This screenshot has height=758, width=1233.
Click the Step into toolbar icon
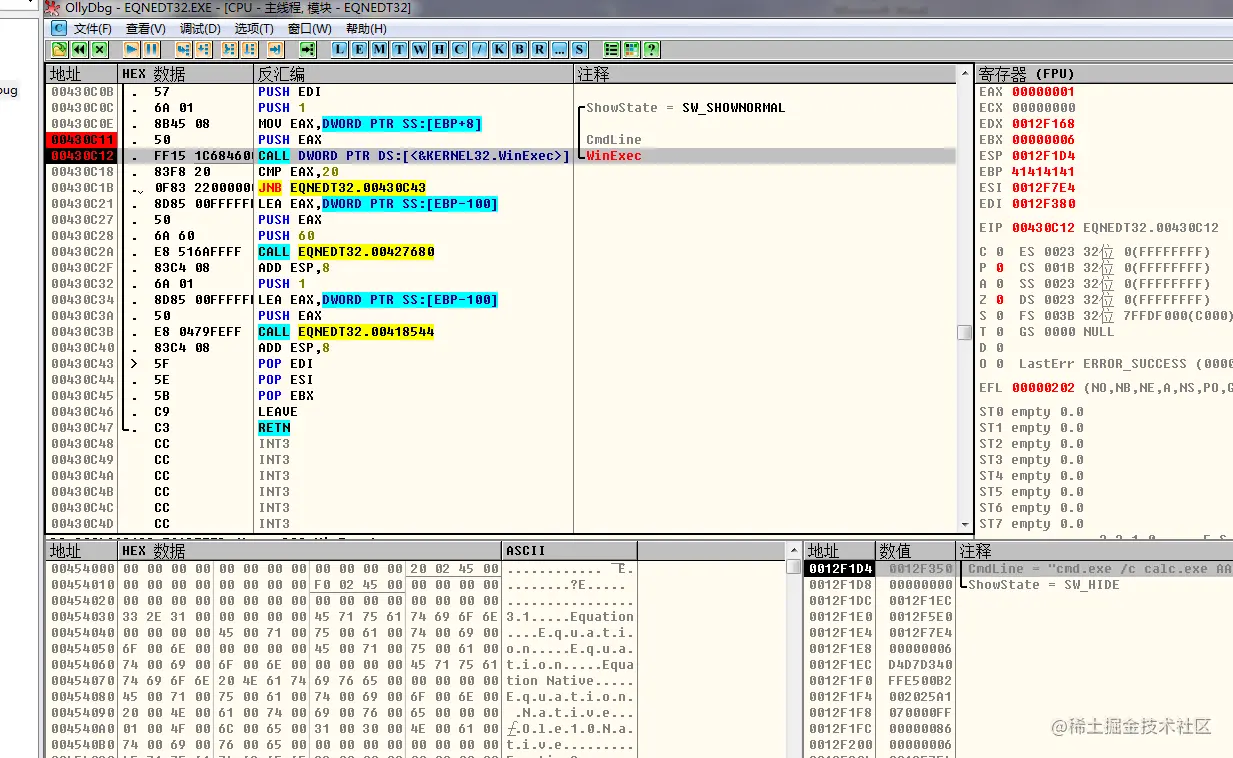coord(182,49)
